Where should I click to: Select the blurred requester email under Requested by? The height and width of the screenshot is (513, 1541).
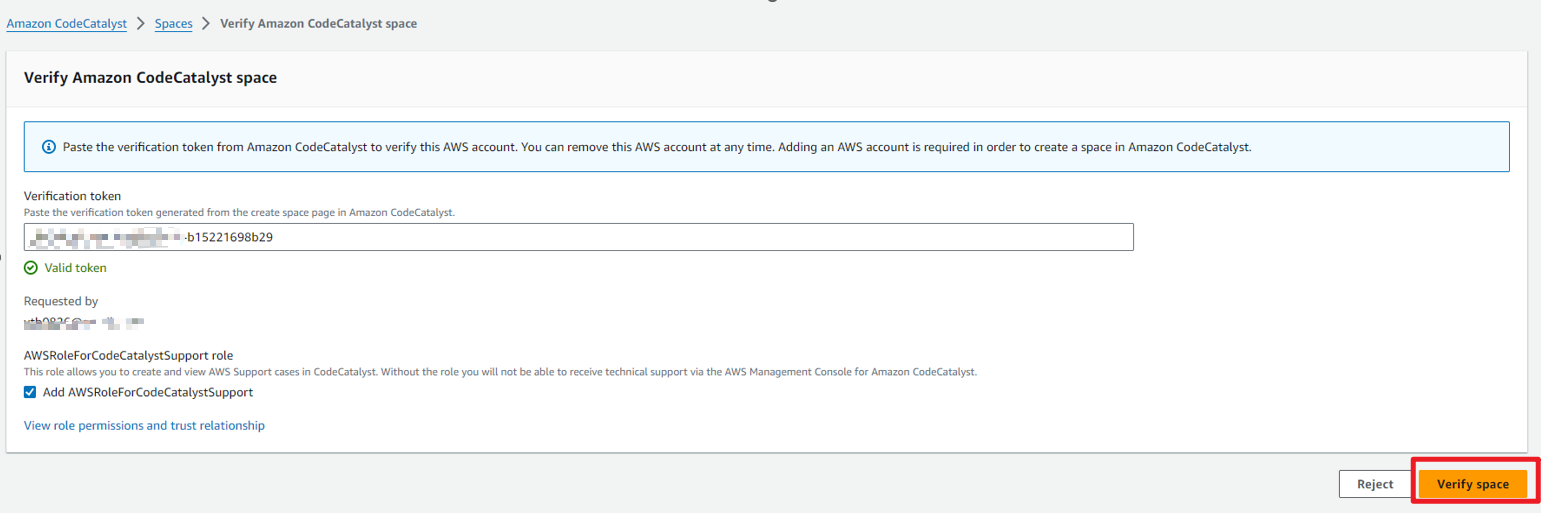click(85, 322)
